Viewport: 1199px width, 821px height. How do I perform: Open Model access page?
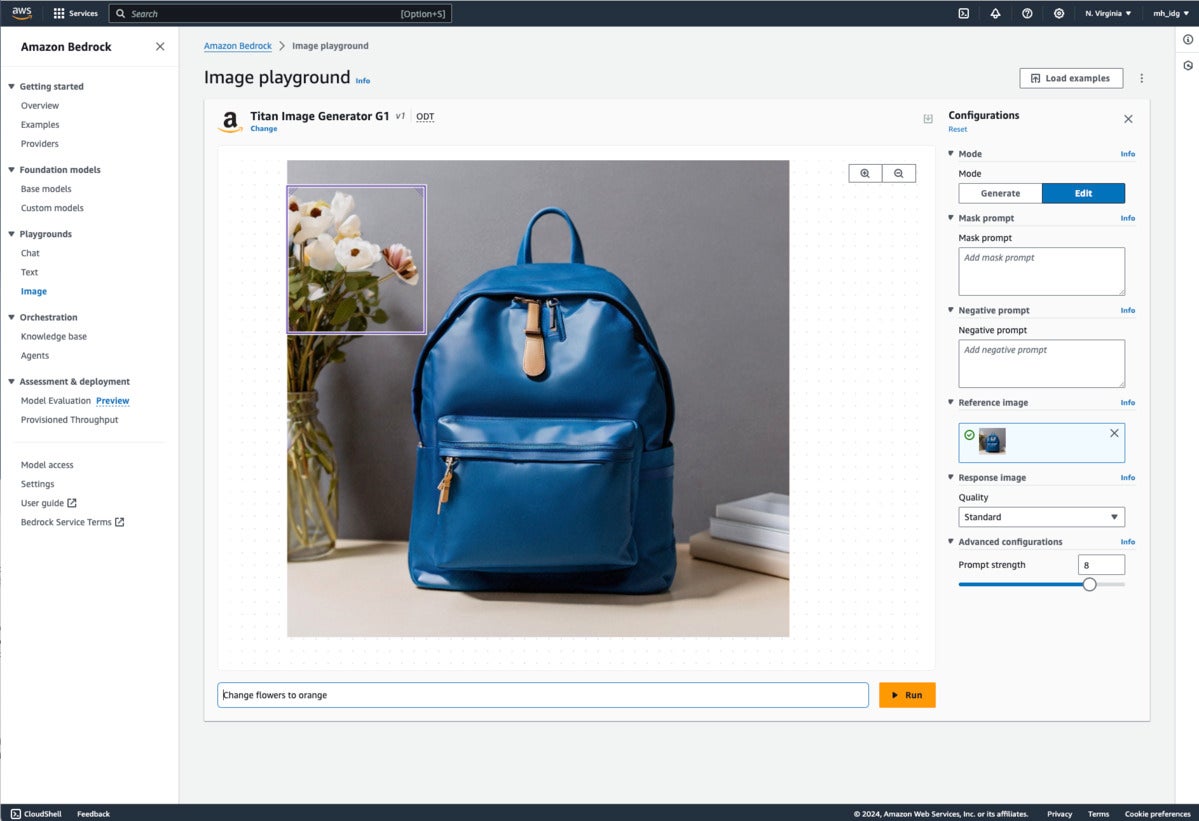pos(47,465)
